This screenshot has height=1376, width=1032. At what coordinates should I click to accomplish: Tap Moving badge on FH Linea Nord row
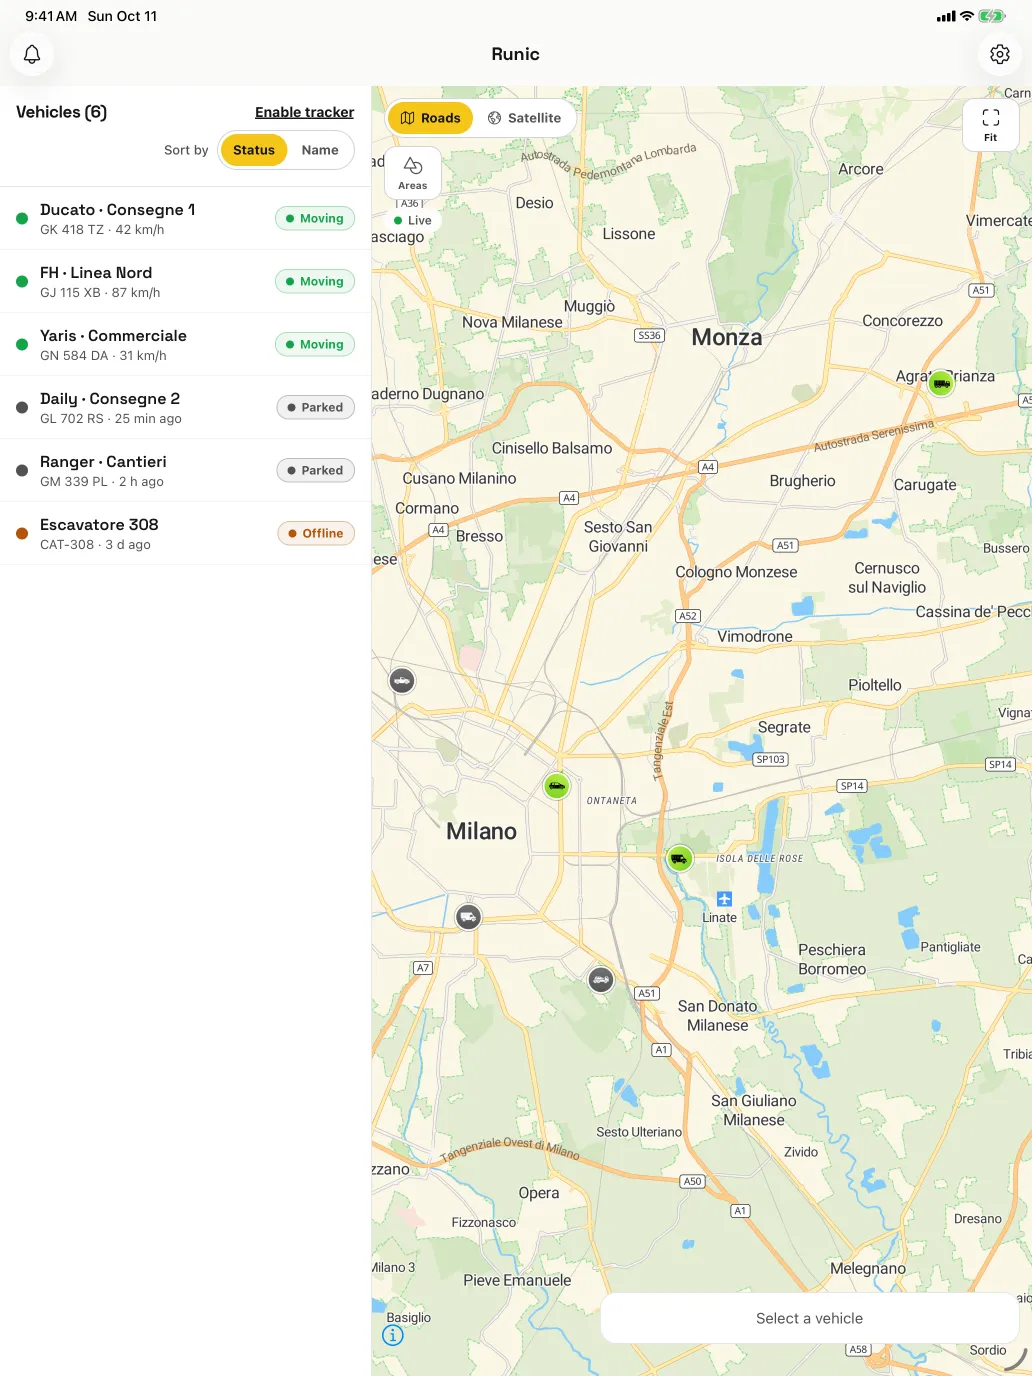[x=315, y=281]
